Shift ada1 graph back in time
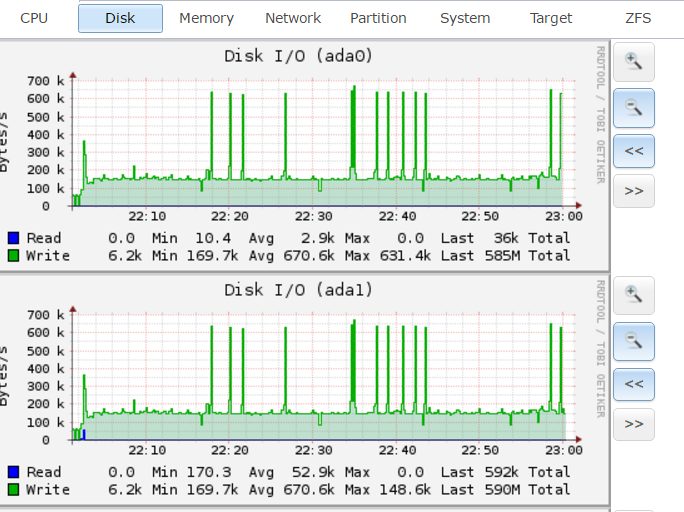The image size is (684, 512). coord(634,384)
